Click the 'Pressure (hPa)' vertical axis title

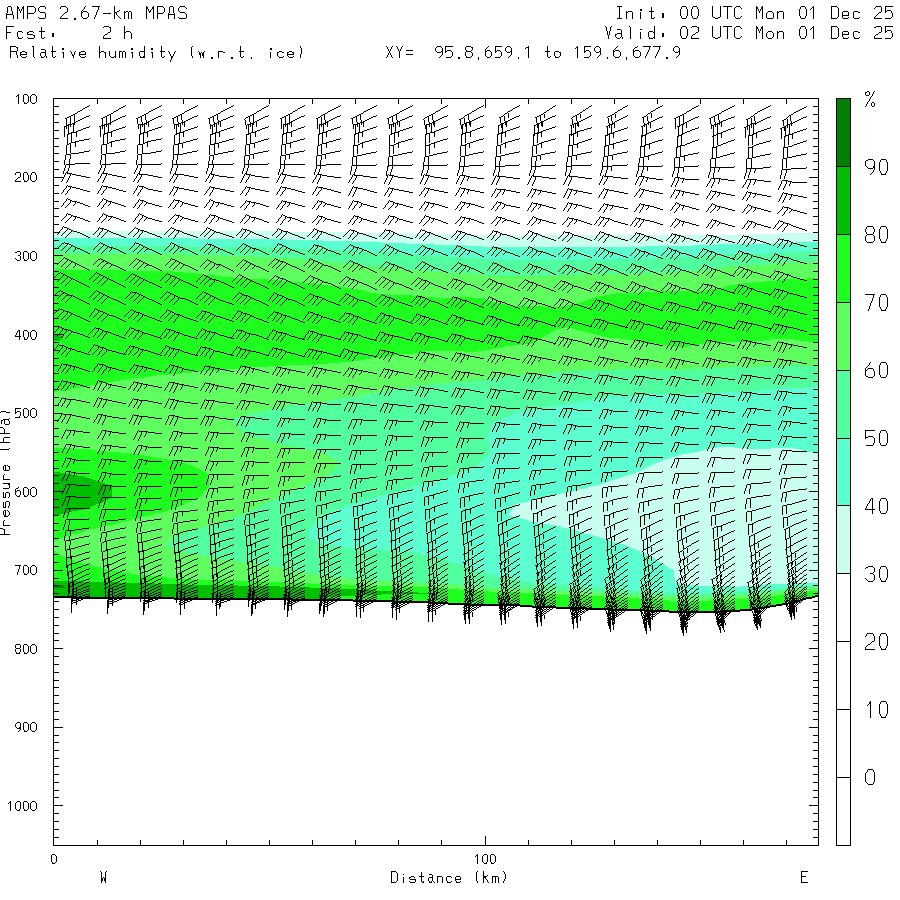(6, 472)
